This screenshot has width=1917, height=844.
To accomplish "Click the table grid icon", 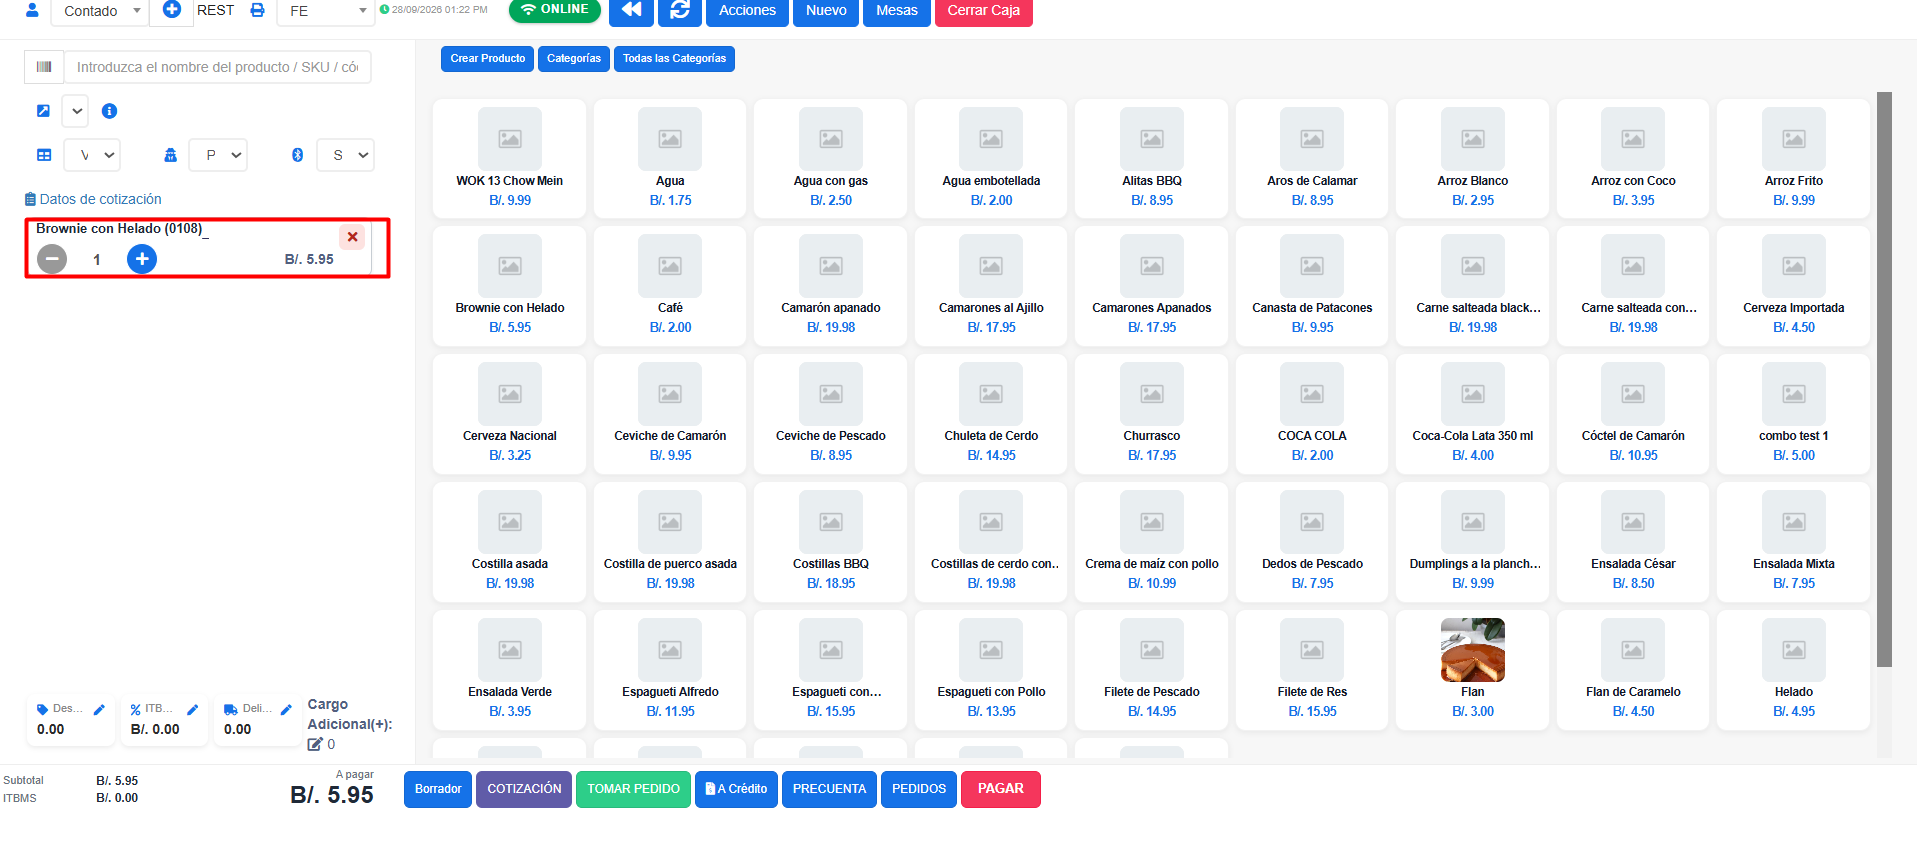I will [x=44, y=155].
